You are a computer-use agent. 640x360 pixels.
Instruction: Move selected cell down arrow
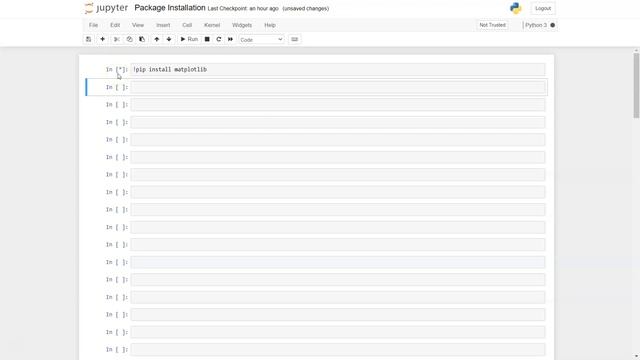[x=169, y=39]
